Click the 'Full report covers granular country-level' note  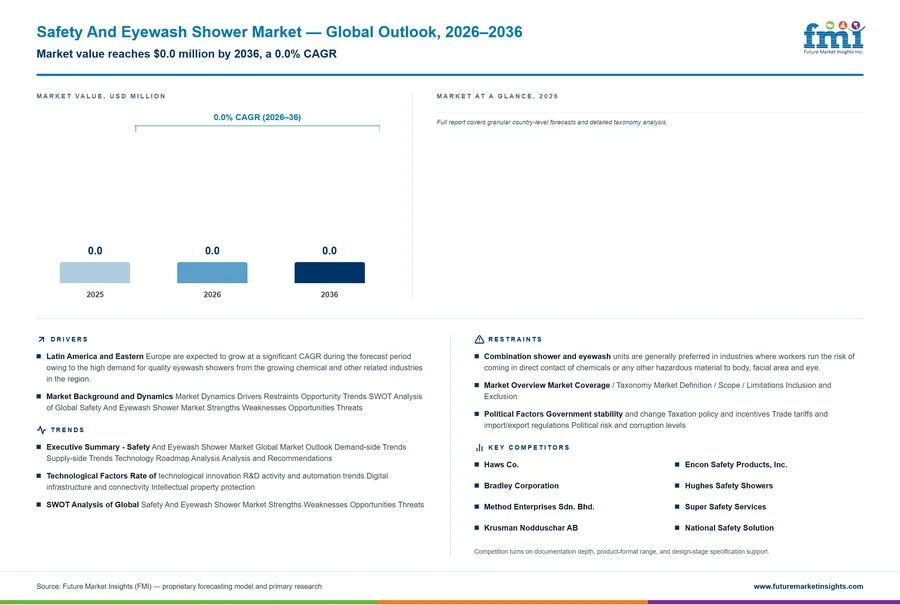552,122
